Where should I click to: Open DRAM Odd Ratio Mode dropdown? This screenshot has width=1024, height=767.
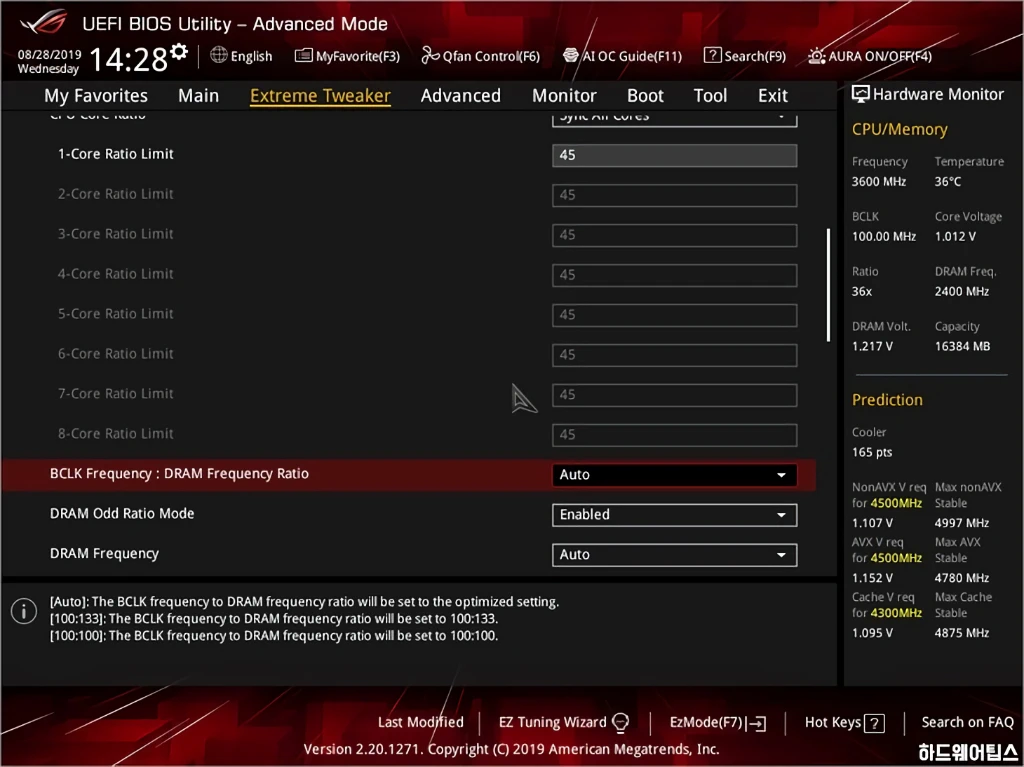pyautogui.click(x=674, y=515)
